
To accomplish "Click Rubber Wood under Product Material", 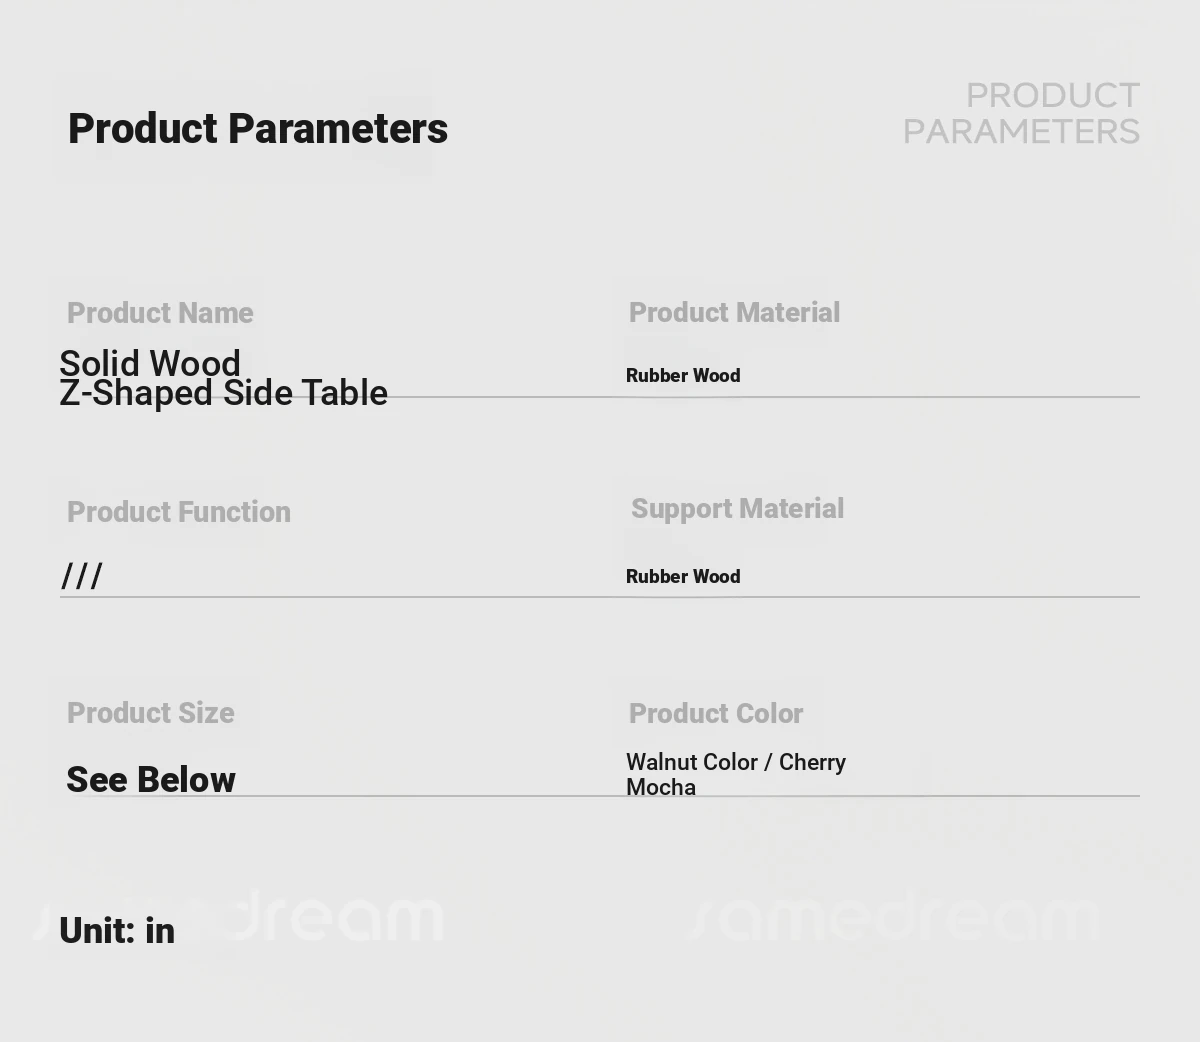I will coord(683,376).
